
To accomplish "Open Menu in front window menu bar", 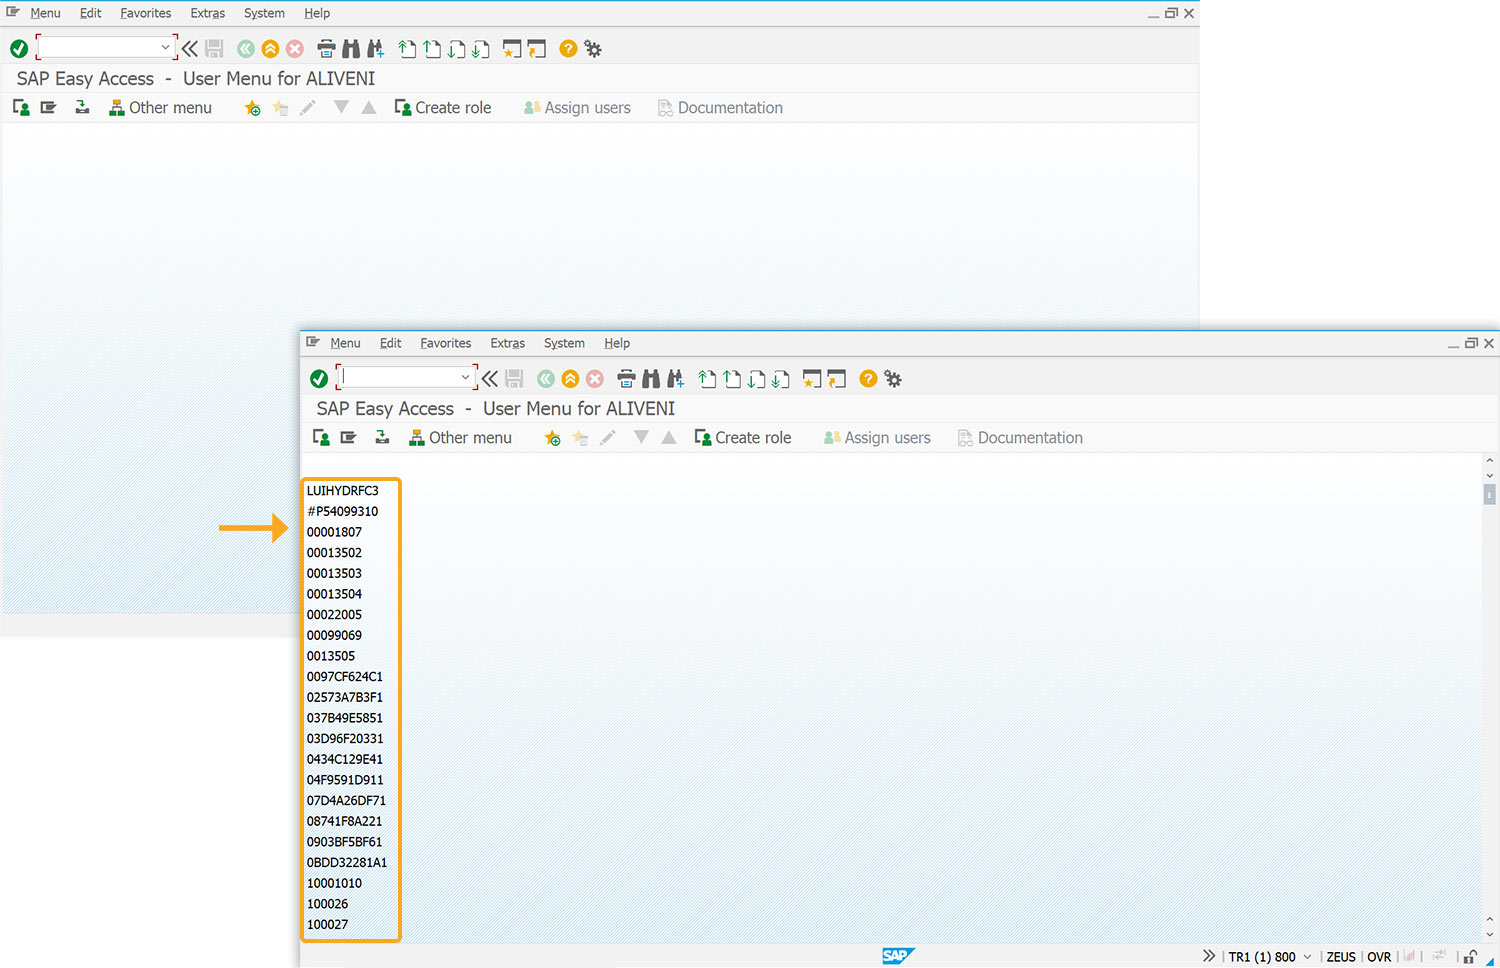I will [346, 343].
